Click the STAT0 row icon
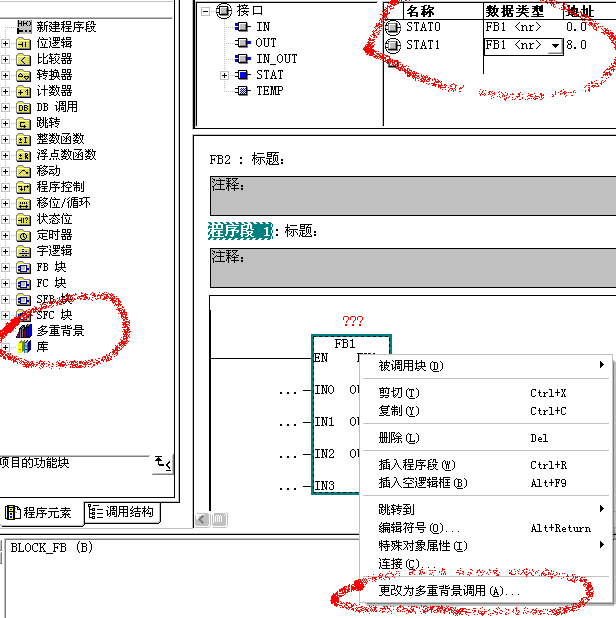Screen dimensions: 616x618 (x=393, y=27)
